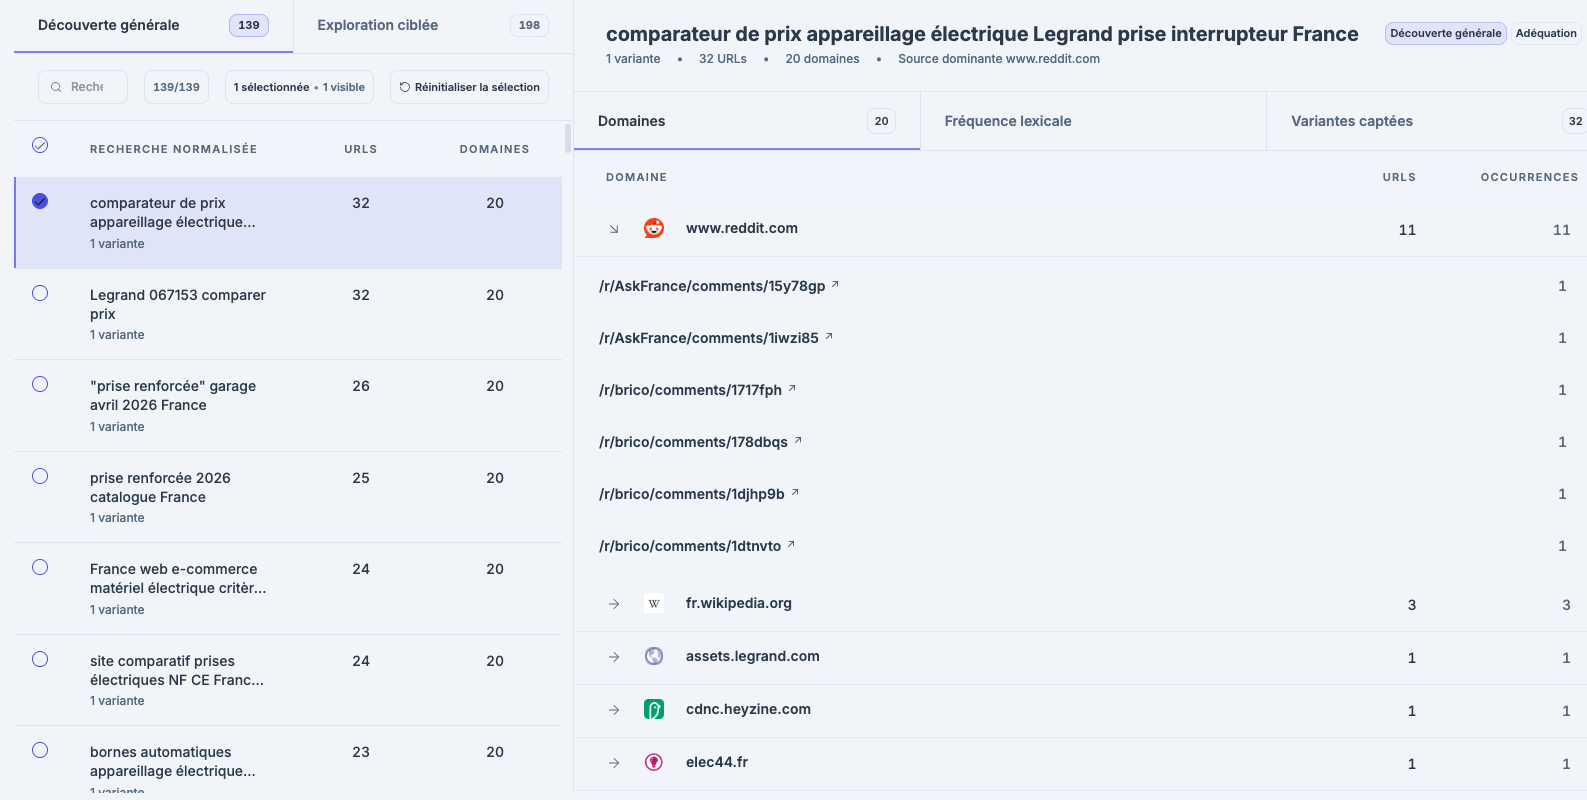Open external link for /r/AskFrance/comments/1iwzi85
The width and height of the screenshot is (1587, 800).
coord(829,337)
